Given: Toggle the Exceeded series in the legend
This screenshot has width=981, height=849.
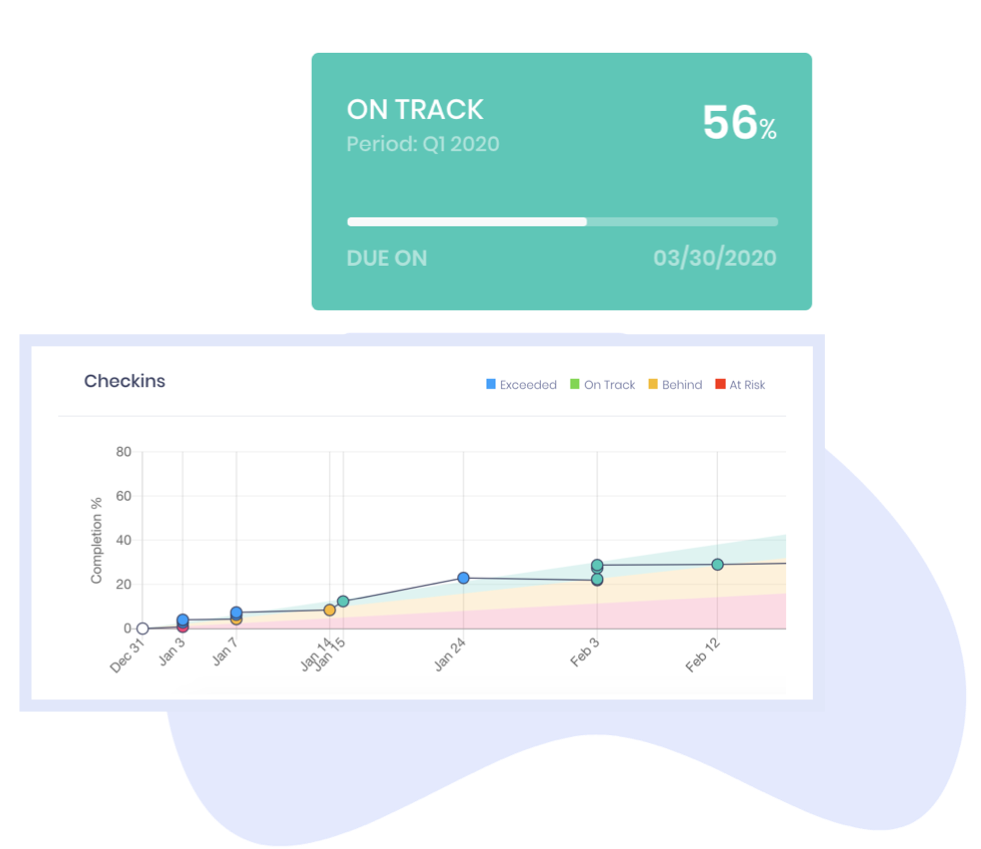Looking at the screenshot, I should tap(528, 385).
